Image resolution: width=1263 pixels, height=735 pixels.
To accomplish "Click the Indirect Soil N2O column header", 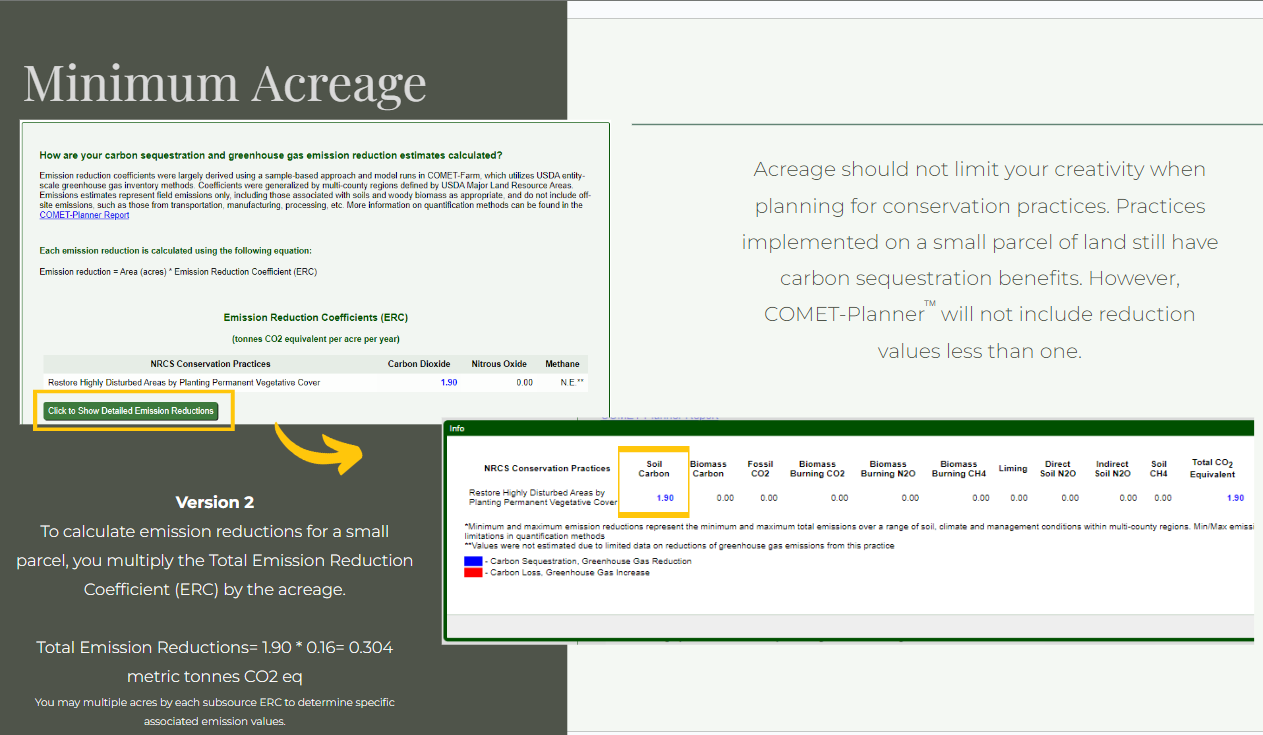I will 1112,468.
